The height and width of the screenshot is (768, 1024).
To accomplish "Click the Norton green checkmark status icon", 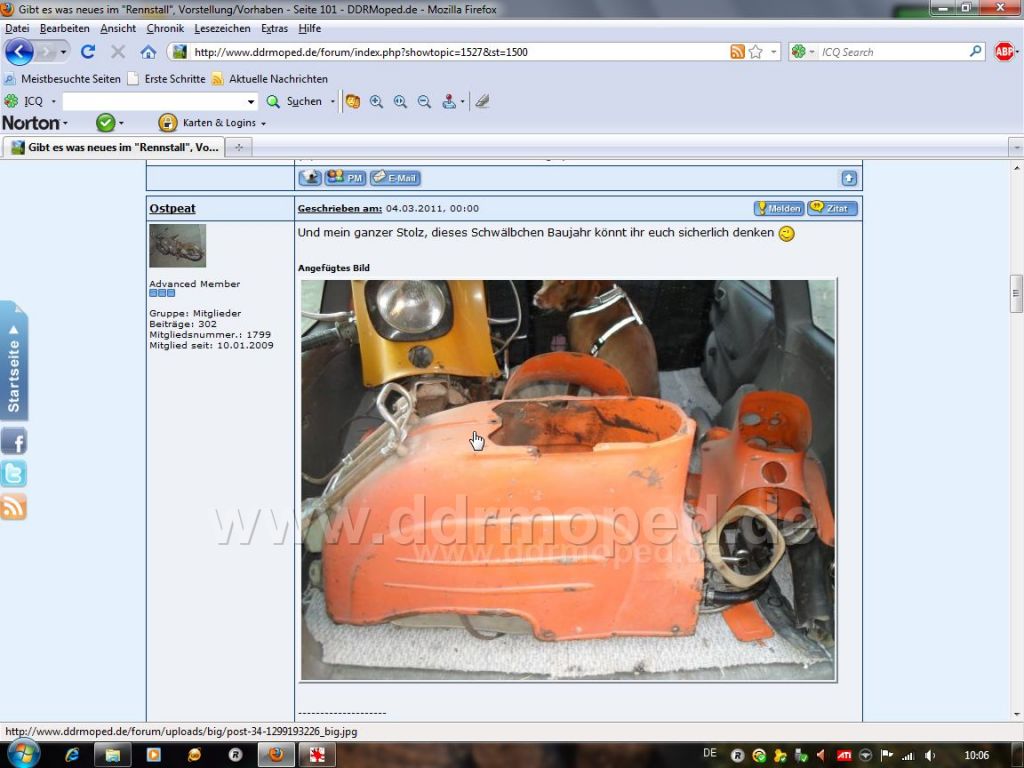I will [105, 122].
